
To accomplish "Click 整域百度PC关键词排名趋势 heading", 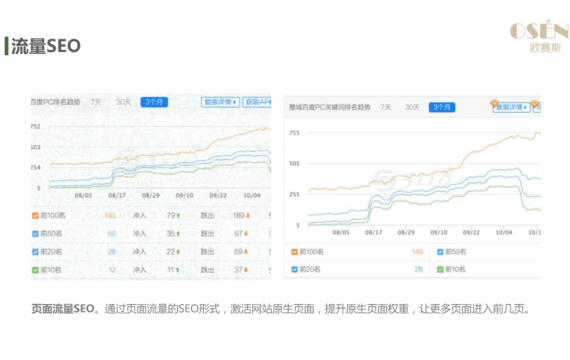I will click(330, 107).
